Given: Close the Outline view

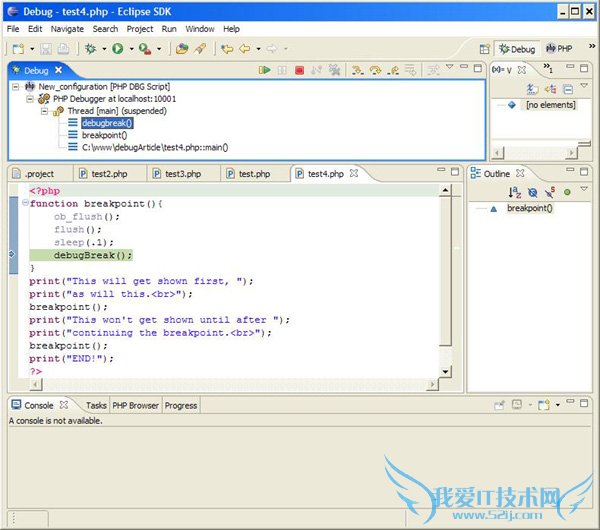Looking at the screenshot, I should pos(520,173).
